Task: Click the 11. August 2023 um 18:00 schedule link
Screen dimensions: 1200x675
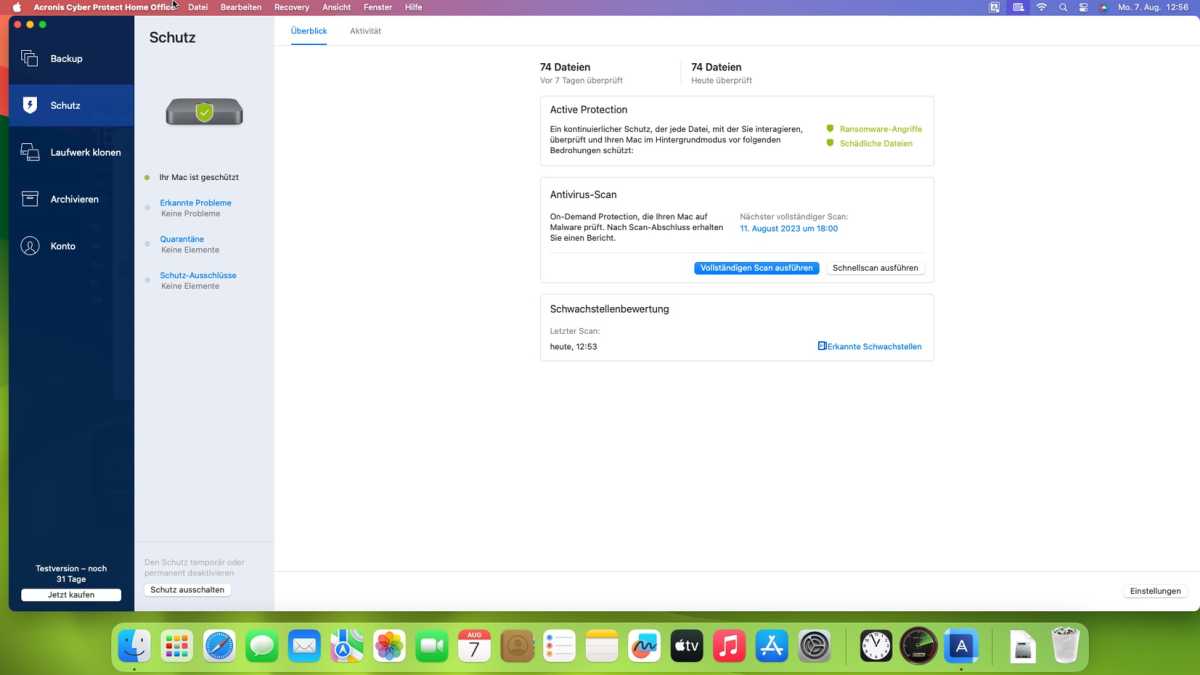Action: point(789,229)
